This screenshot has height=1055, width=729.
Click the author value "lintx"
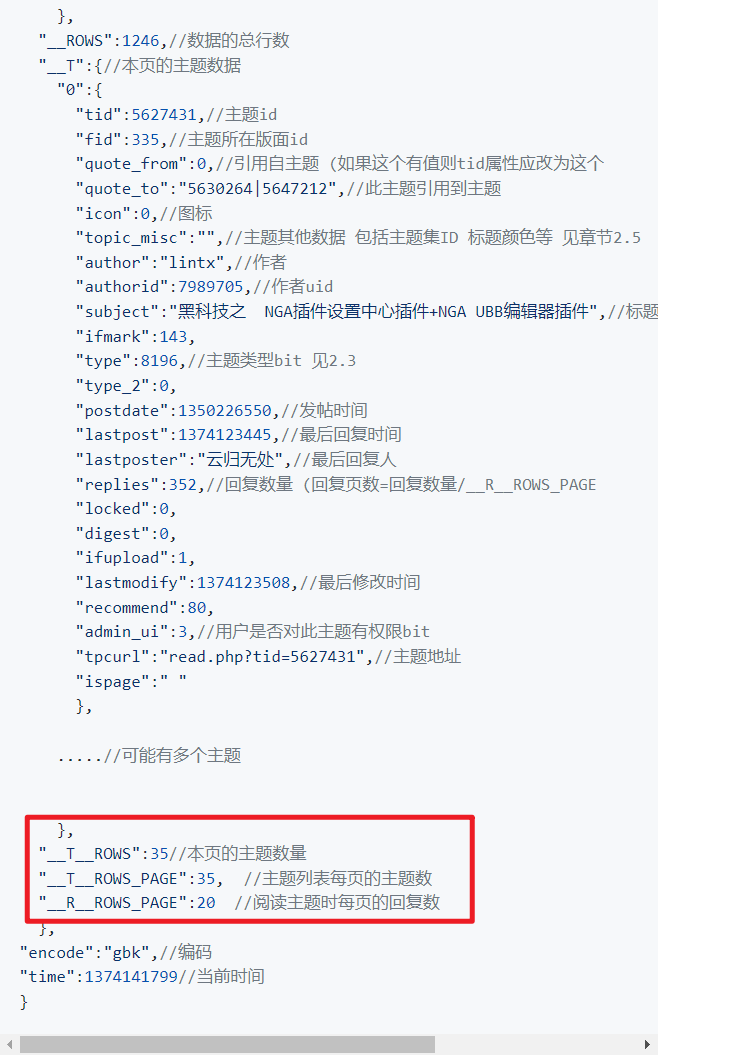(192, 263)
